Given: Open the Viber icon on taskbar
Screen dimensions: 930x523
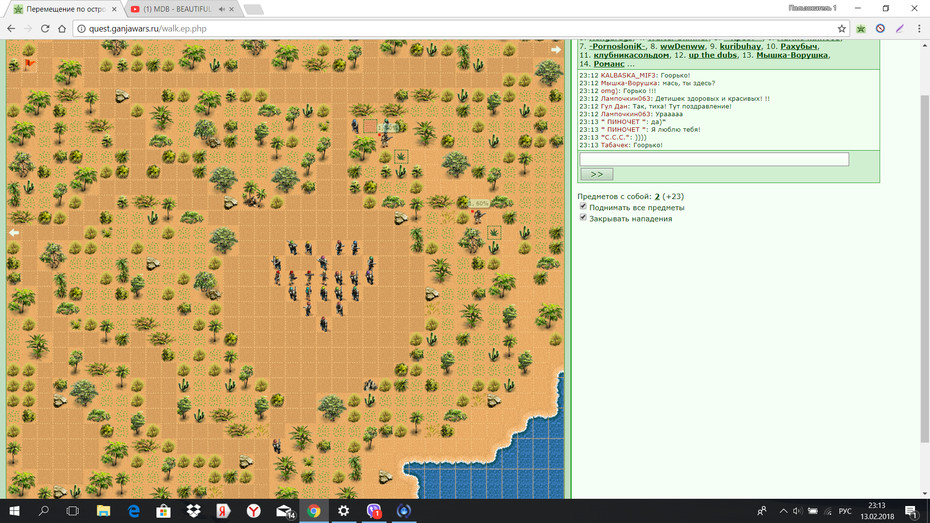Looking at the screenshot, I should (x=374, y=511).
